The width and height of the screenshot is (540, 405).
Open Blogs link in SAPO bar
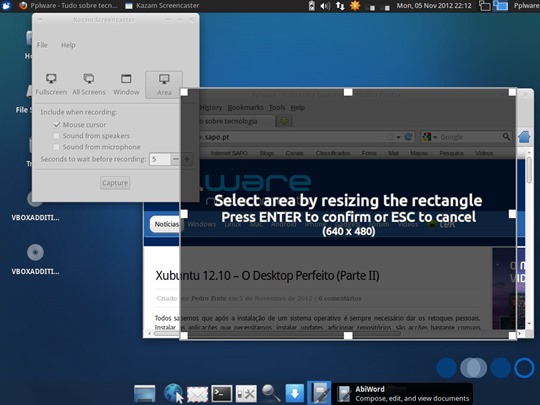[267, 153]
